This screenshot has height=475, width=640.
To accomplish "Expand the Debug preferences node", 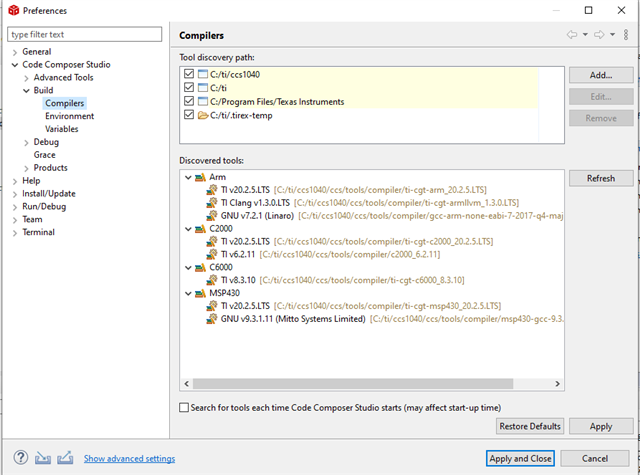I will pyautogui.click(x=26, y=142).
